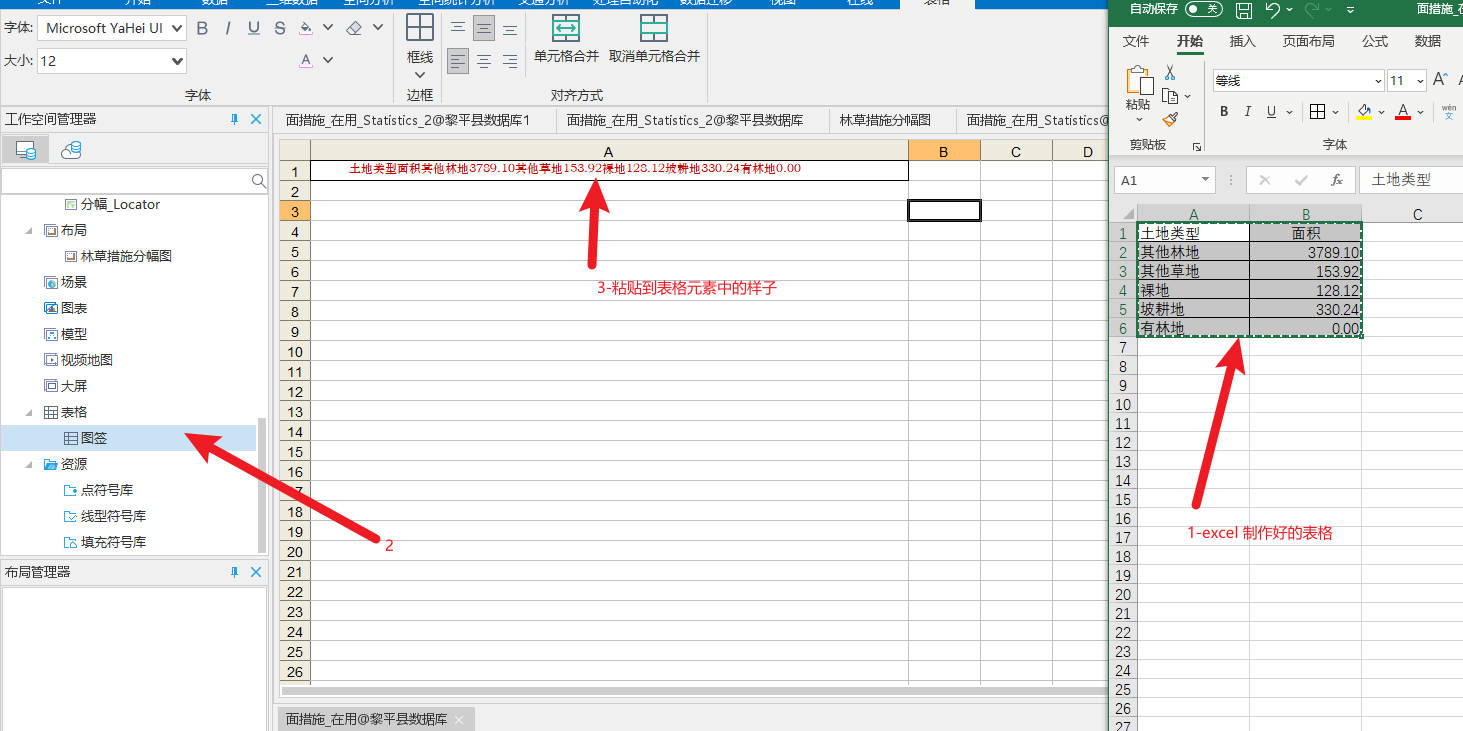Set vertical bottom alignment icon

[510, 29]
